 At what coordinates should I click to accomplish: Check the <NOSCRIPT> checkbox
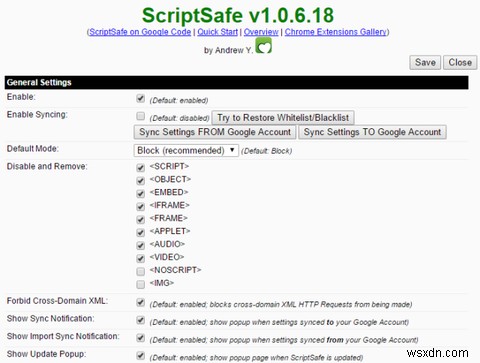141,271
